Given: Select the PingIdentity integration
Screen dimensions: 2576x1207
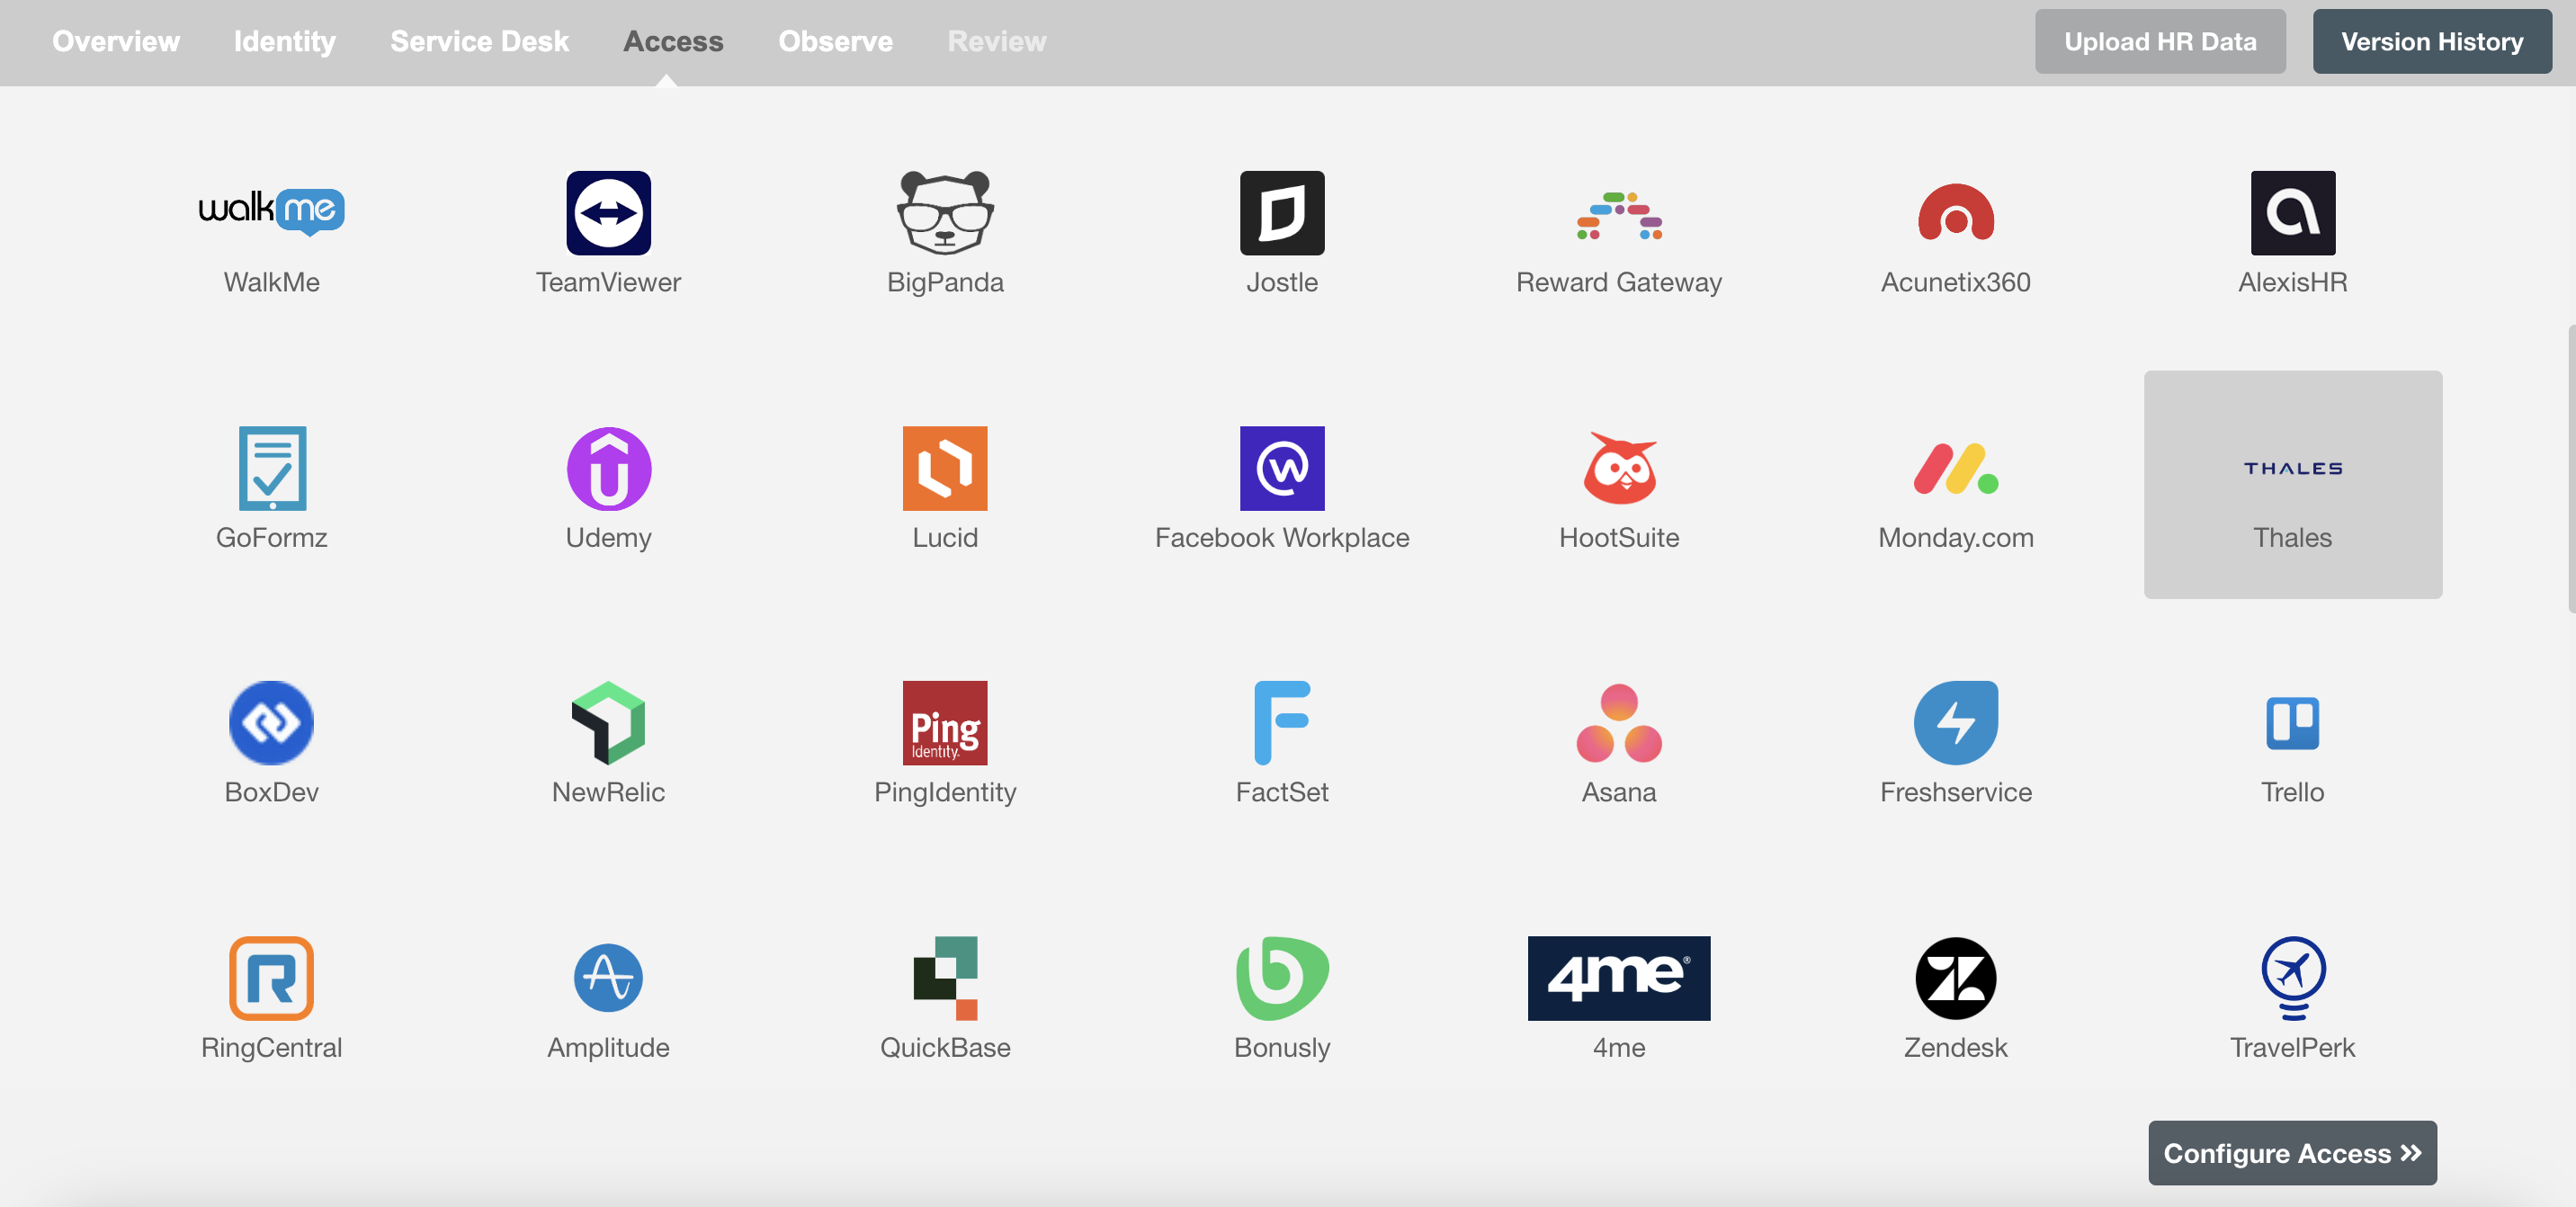Looking at the screenshot, I should coord(944,739).
